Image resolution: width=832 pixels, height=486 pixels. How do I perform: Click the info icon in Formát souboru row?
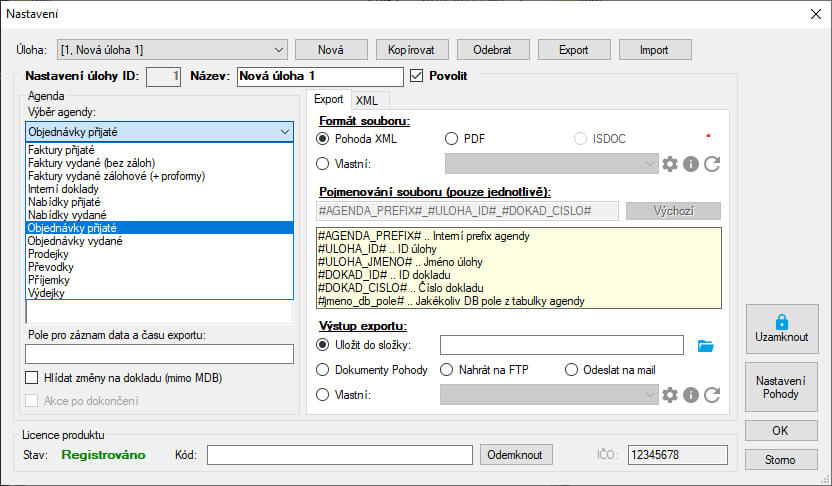tap(691, 164)
